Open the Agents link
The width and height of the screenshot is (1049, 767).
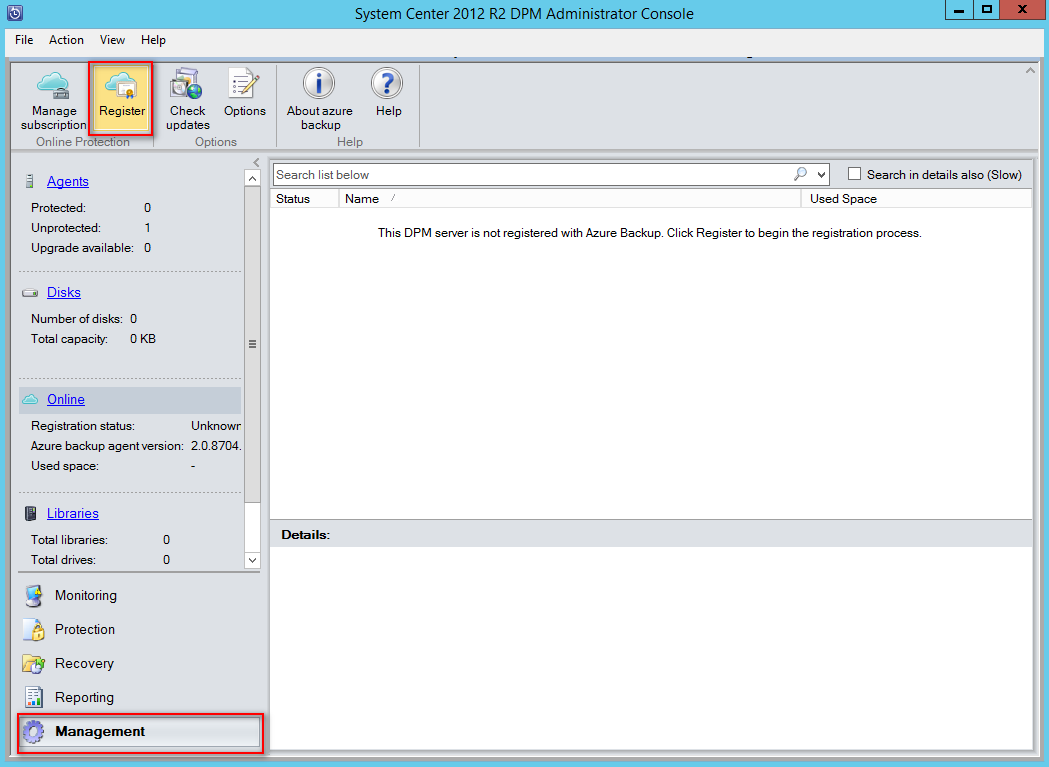[x=68, y=181]
